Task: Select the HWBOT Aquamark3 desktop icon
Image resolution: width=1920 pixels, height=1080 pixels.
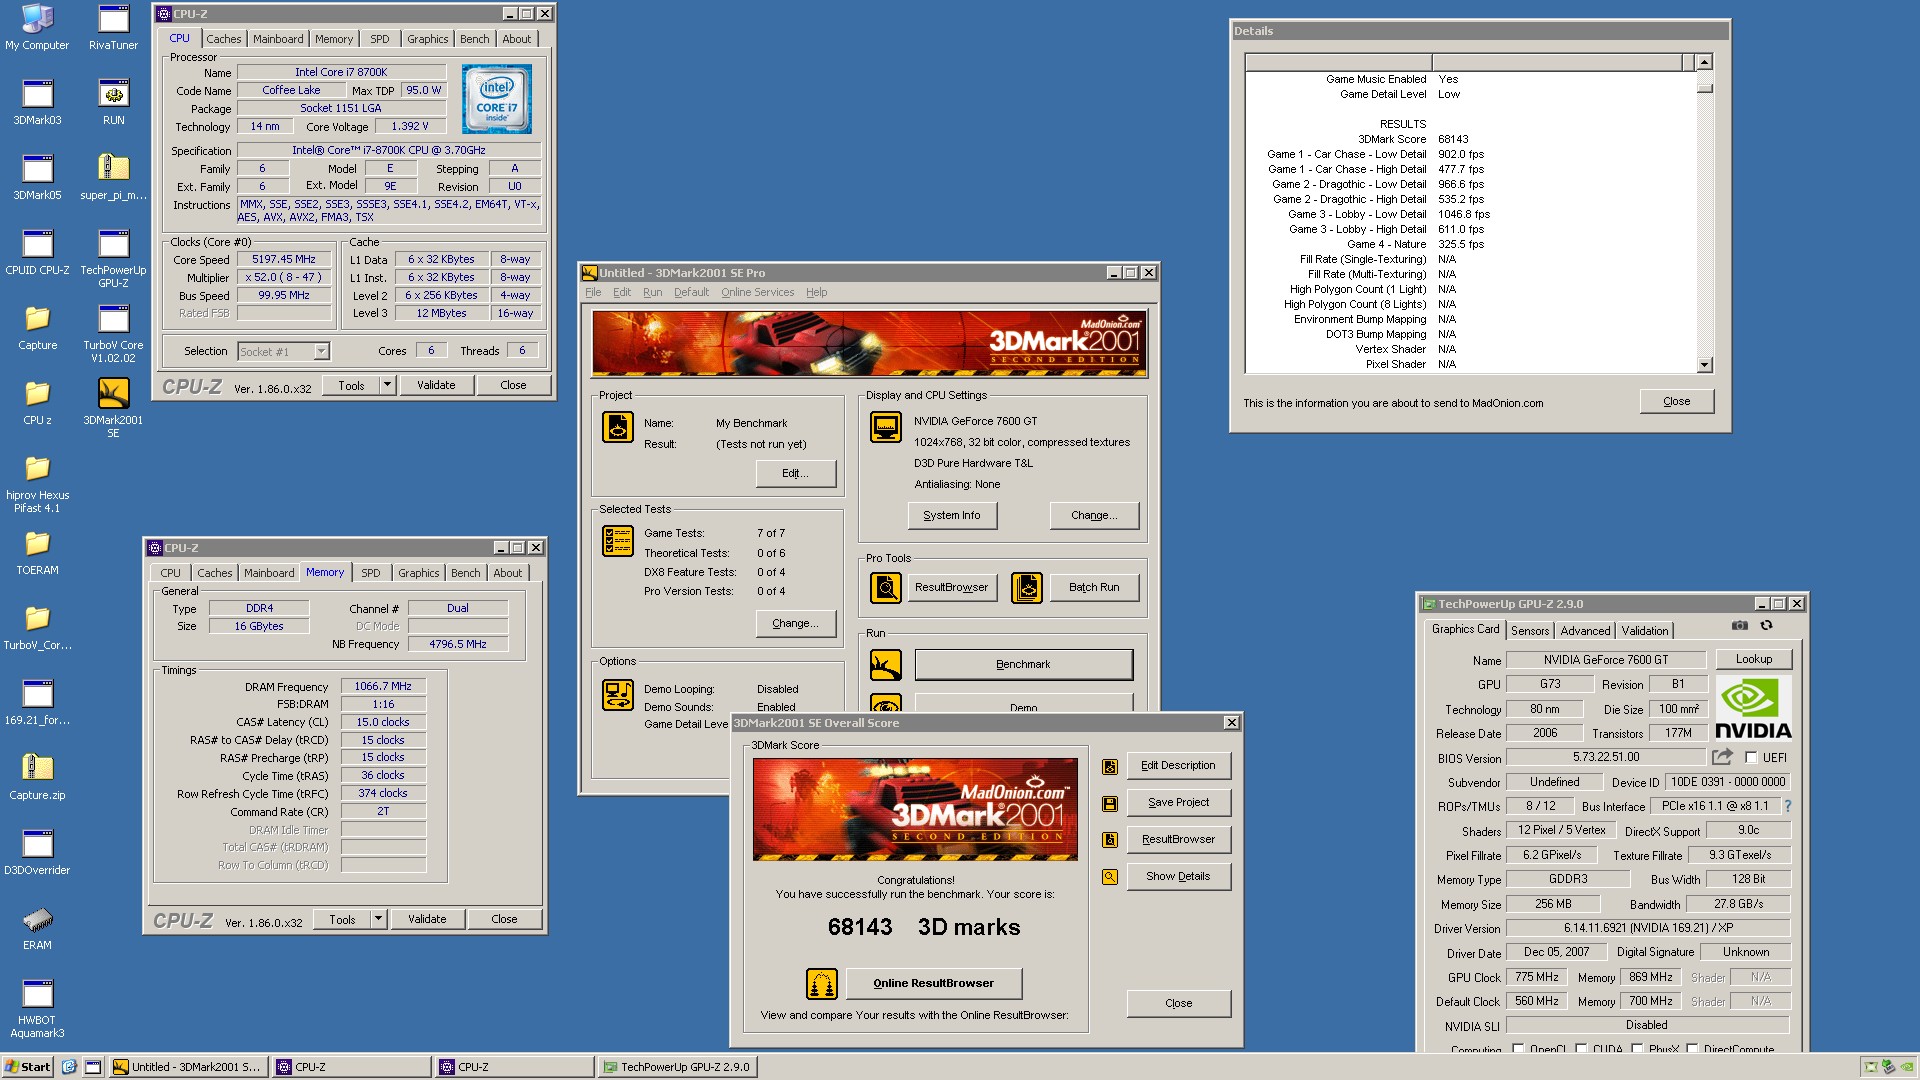Action: click(x=37, y=1008)
